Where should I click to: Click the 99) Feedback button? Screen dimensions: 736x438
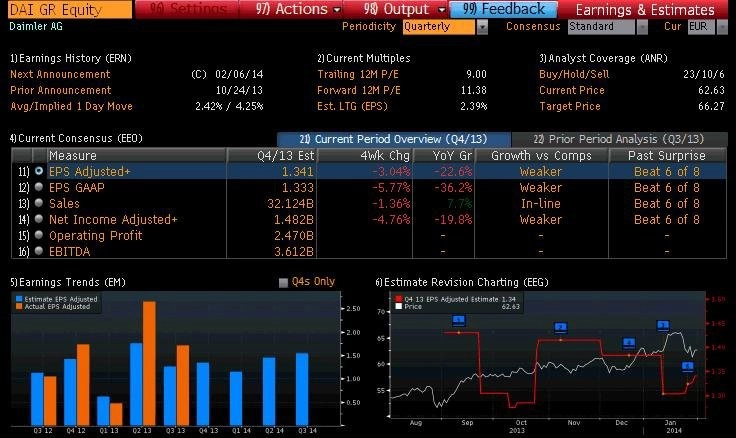[x=504, y=9]
